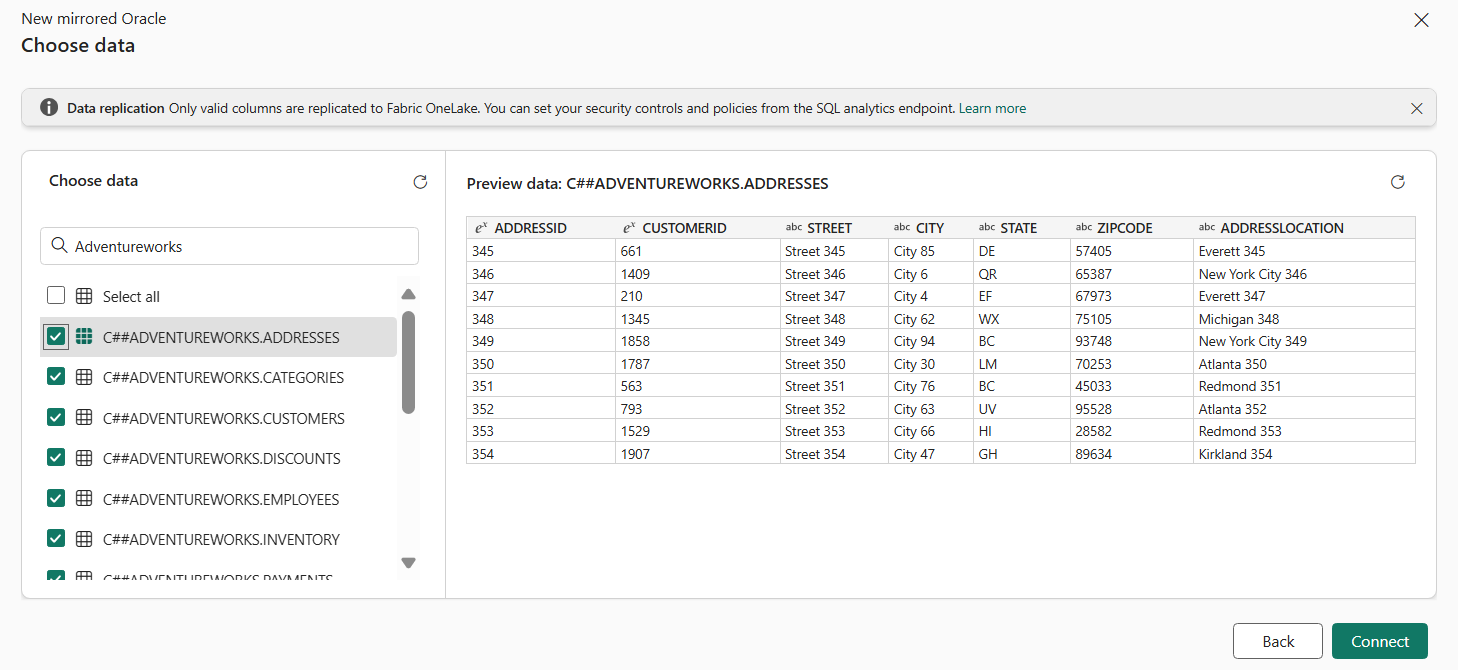Click the abc text icon on STATE column
The image size is (1458, 670).
(987, 227)
